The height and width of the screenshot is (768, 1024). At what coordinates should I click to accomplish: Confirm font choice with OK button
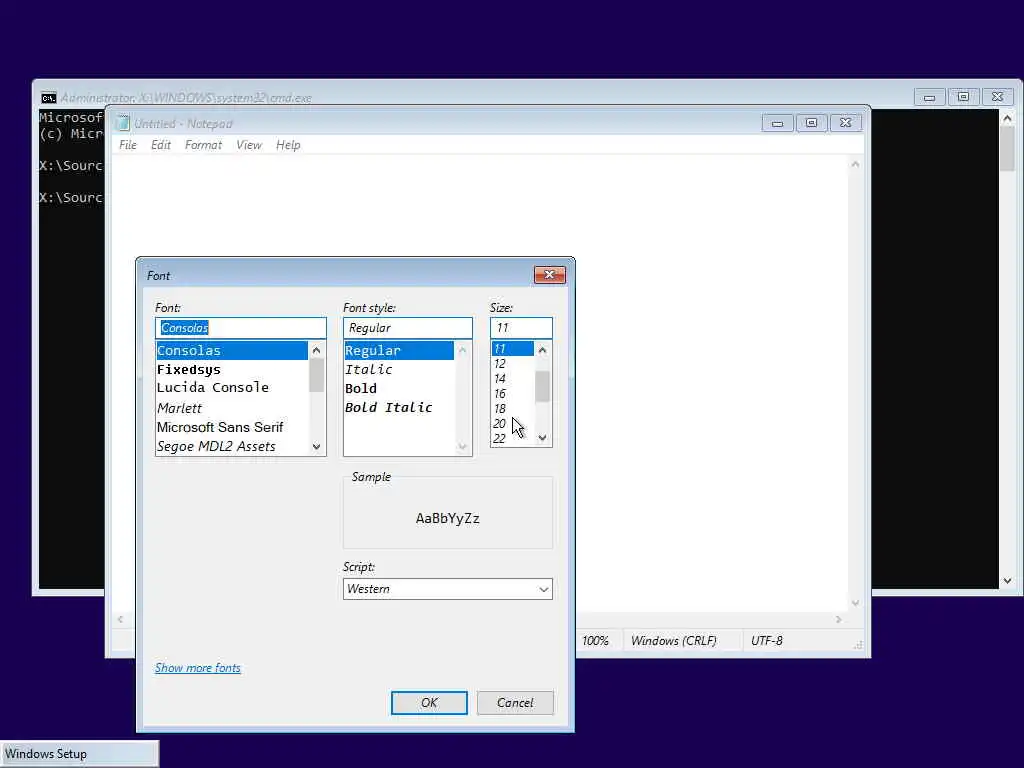429,703
